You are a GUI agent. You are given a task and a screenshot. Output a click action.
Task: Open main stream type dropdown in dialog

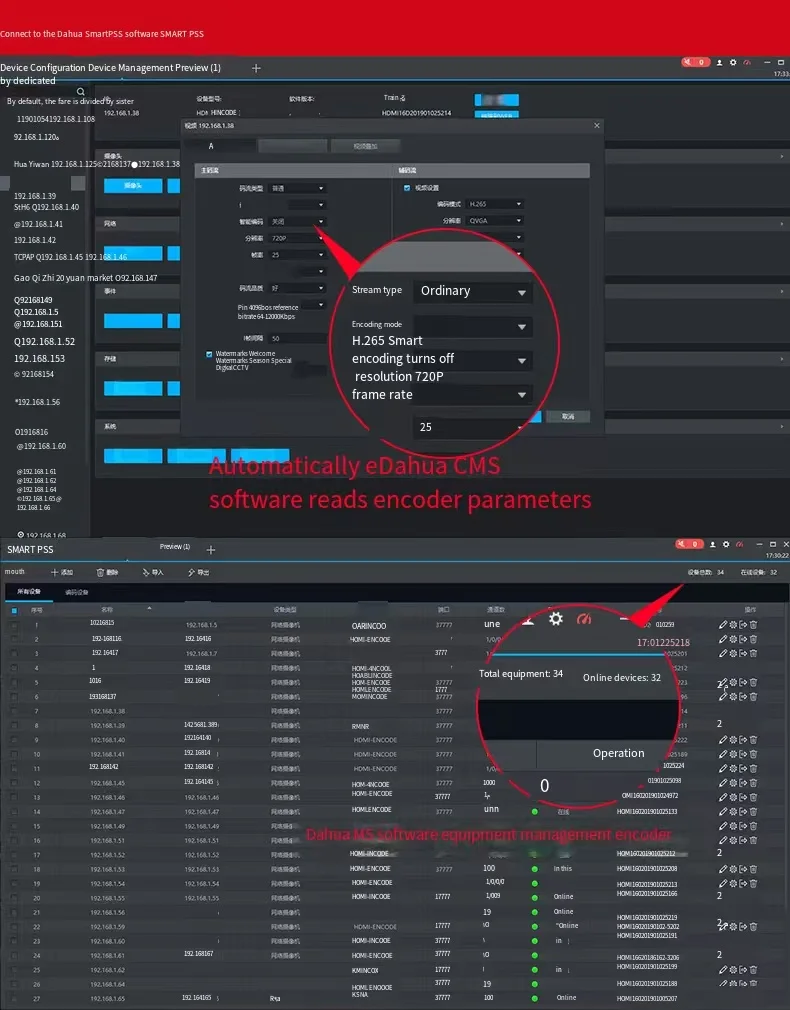point(297,188)
